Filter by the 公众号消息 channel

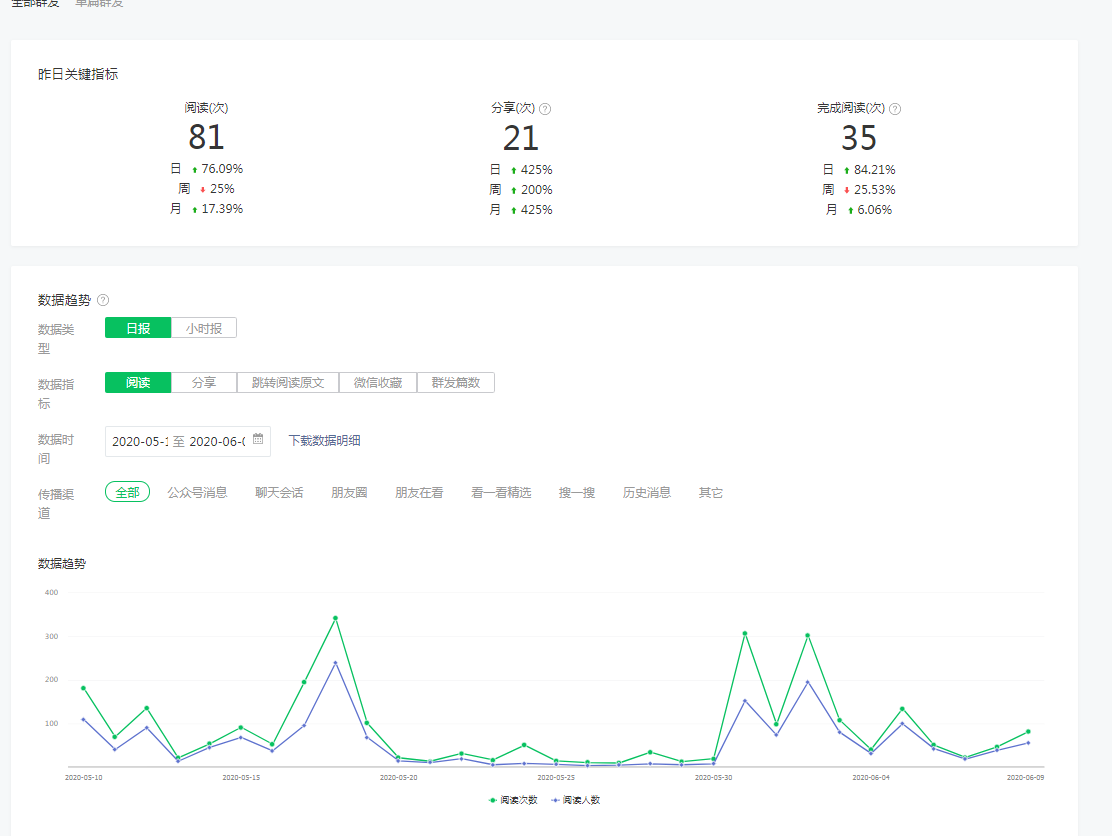click(x=197, y=493)
